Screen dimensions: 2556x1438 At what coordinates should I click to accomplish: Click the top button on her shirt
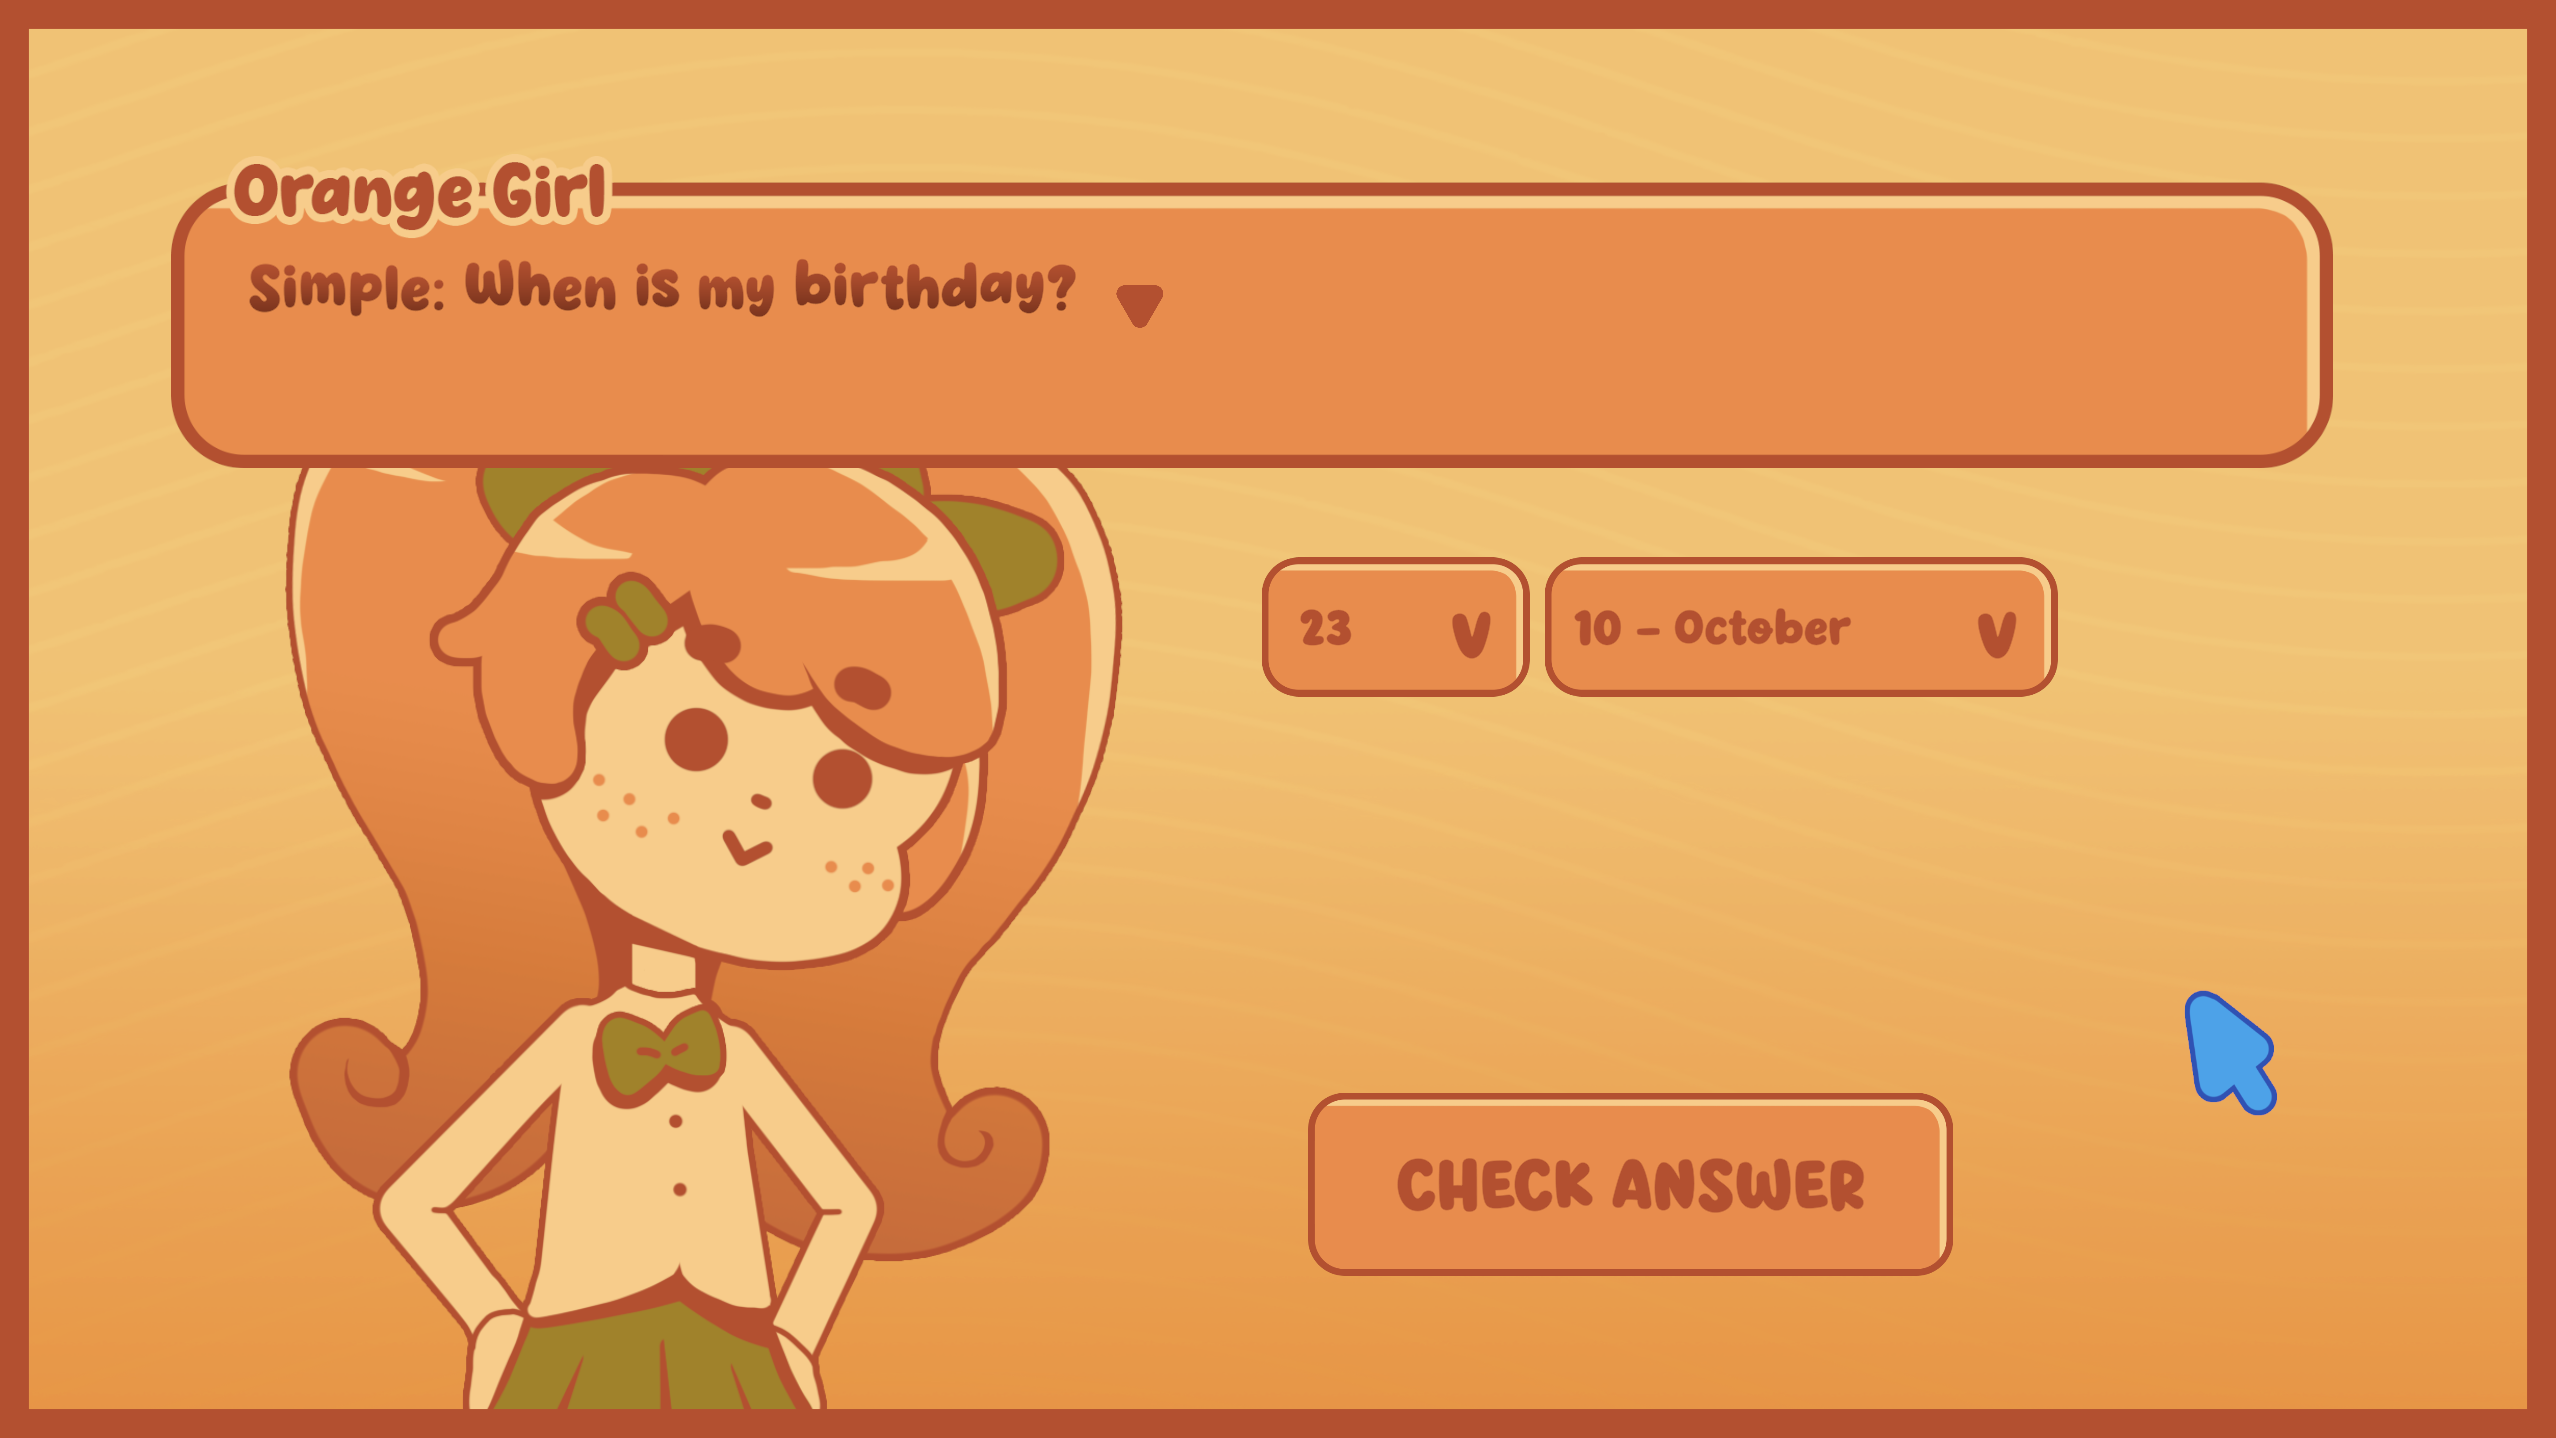[x=676, y=1121]
